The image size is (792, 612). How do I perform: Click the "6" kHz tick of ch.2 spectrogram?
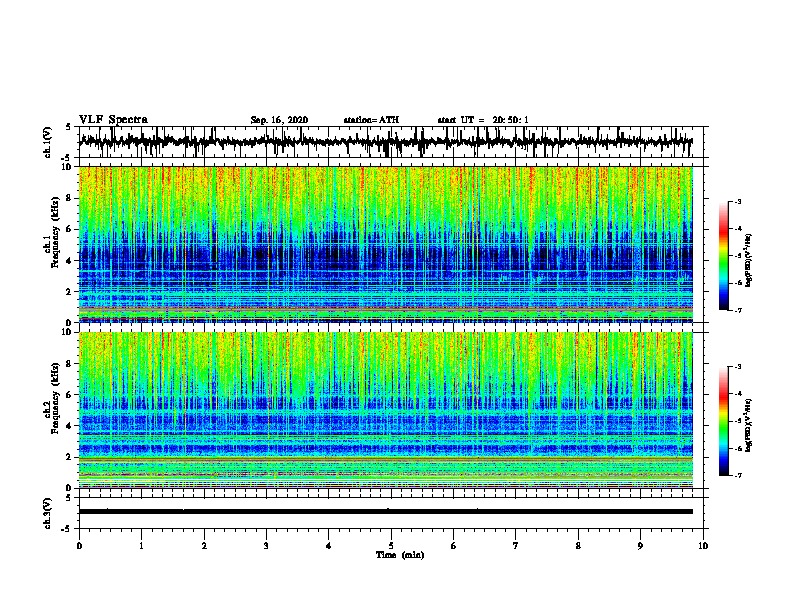(x=70, y=394)
